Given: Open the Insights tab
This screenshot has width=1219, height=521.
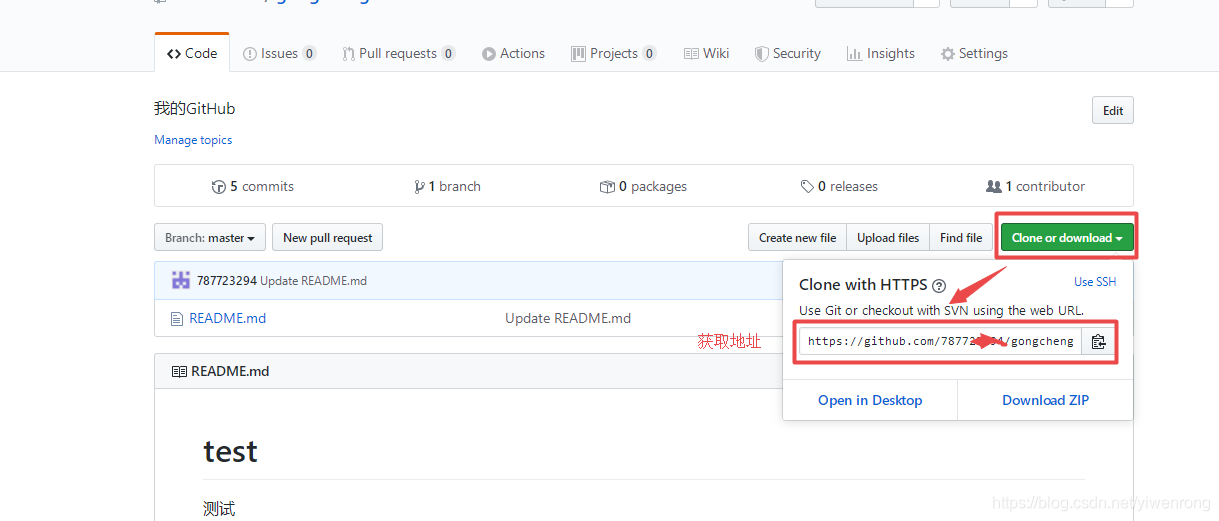Looking at the screenshot, I should pos(880,53).
